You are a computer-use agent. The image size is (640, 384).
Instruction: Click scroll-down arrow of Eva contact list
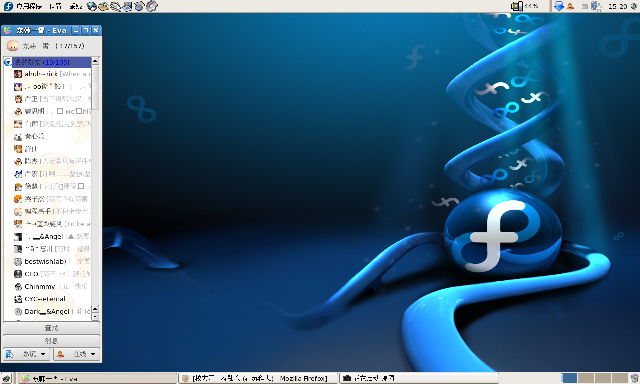coord(95,317)
